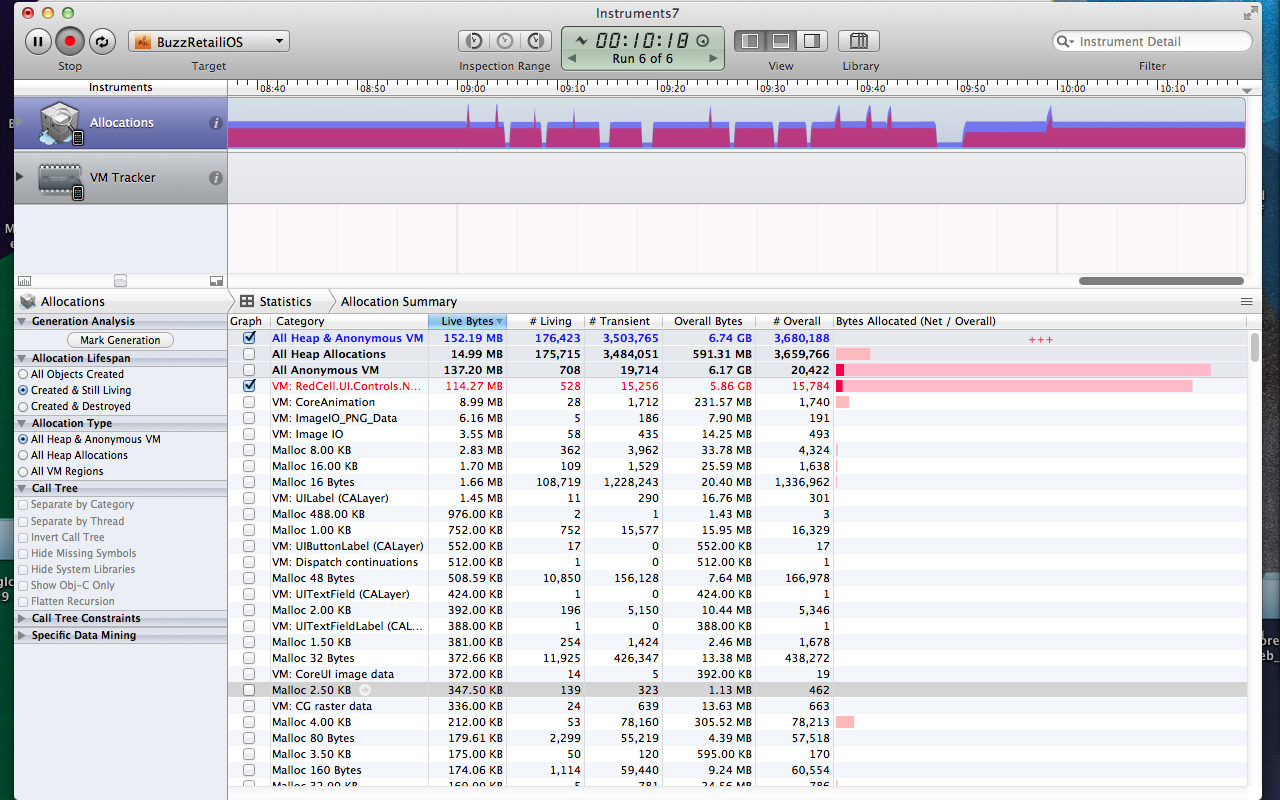This screenshot has height=800, width=1280.
Task: Select the VM Tracker instrument track
Action: pyautogui.click(x=120, y=178)
